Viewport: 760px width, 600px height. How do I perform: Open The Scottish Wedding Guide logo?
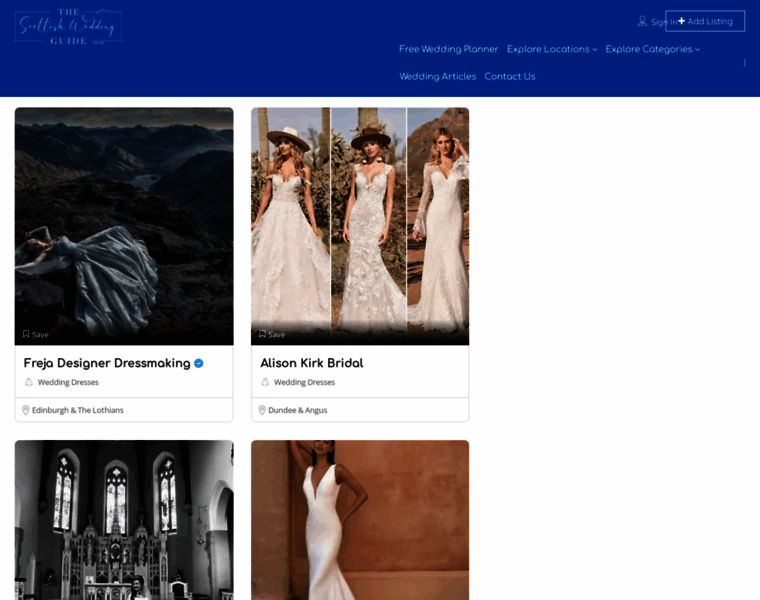[68, 27]
